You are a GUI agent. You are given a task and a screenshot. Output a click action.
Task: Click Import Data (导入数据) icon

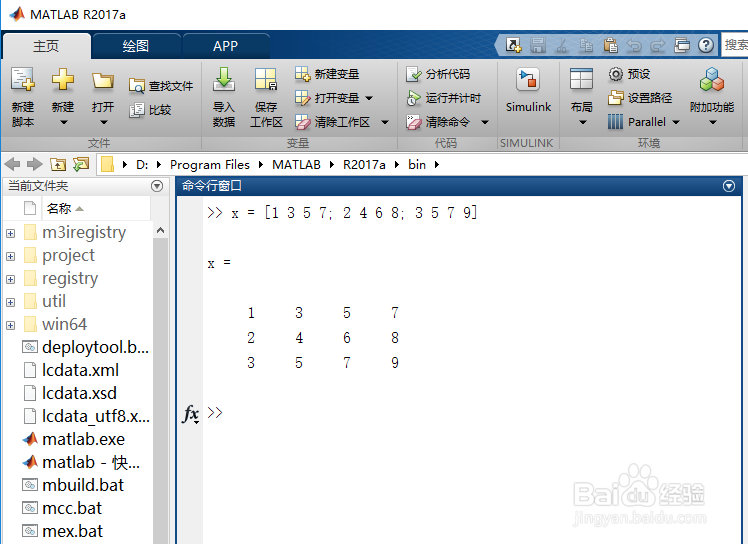[224, 79]
